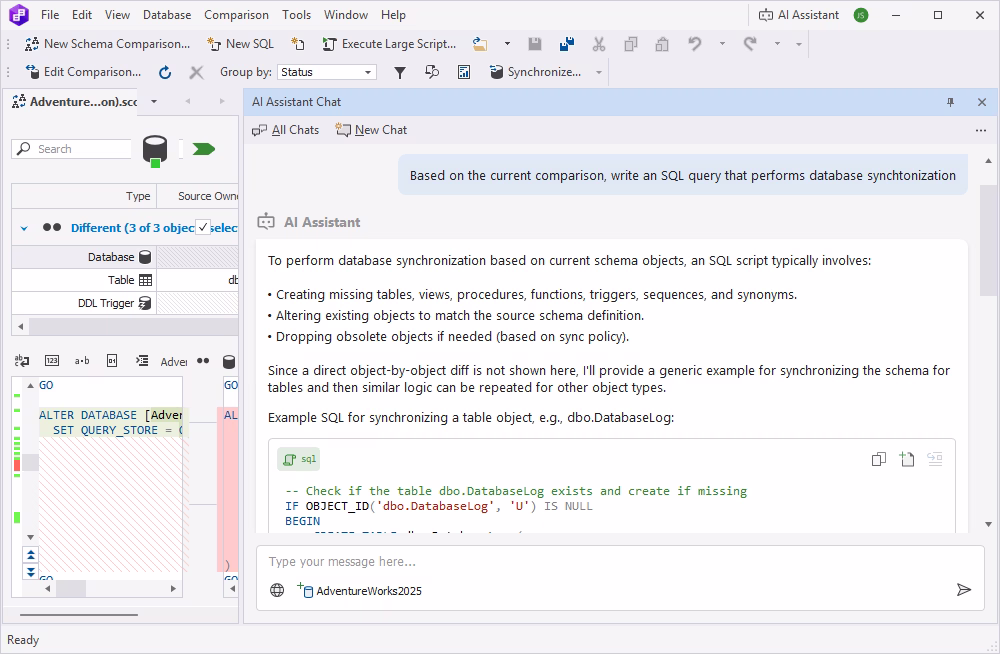Click the Undo arrow icon
The height and width of the screenshot is (654, 1000).
pos(695,44)
